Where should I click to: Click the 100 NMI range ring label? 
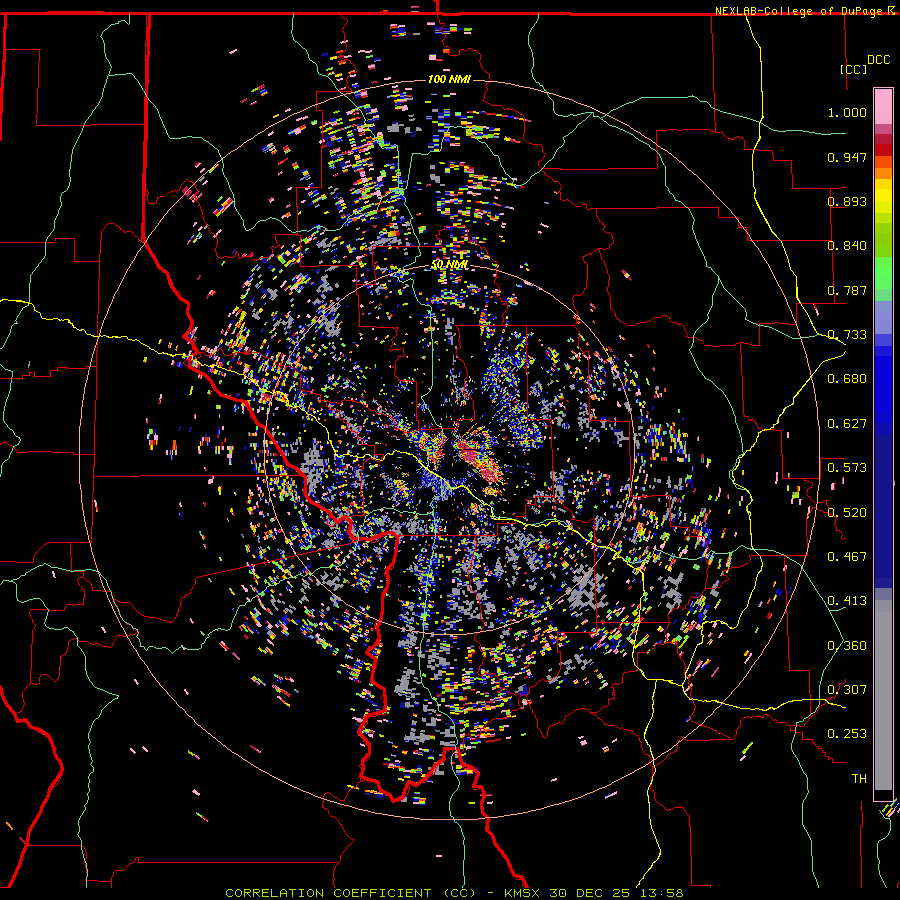[x=449, y=79]
